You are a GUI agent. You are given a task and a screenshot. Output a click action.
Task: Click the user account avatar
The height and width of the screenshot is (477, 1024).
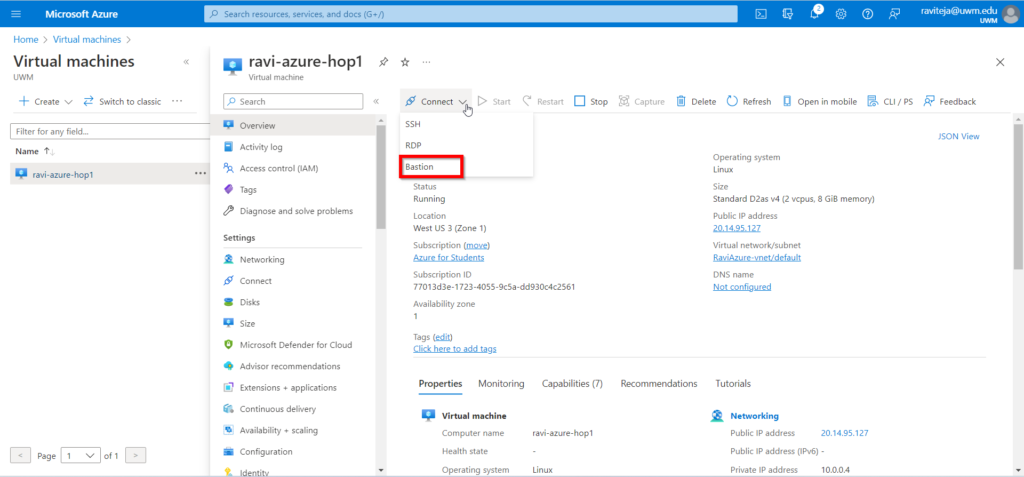pyautogui.click(x=1010, y=14)
